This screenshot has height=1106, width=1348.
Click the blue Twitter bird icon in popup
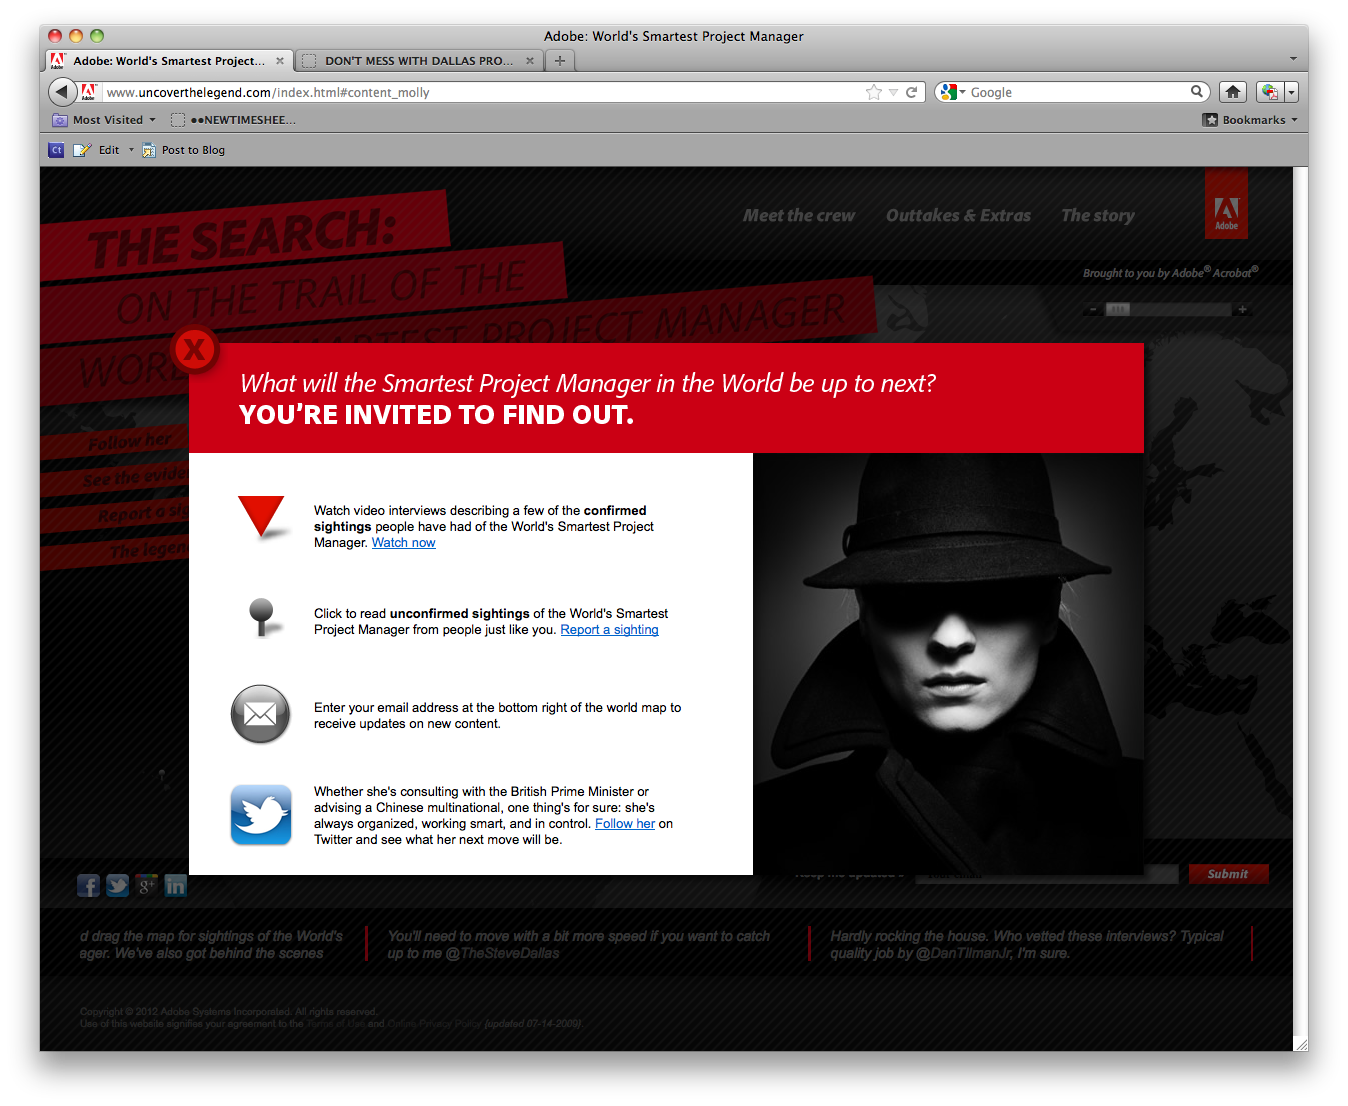[x=261, y=815]
